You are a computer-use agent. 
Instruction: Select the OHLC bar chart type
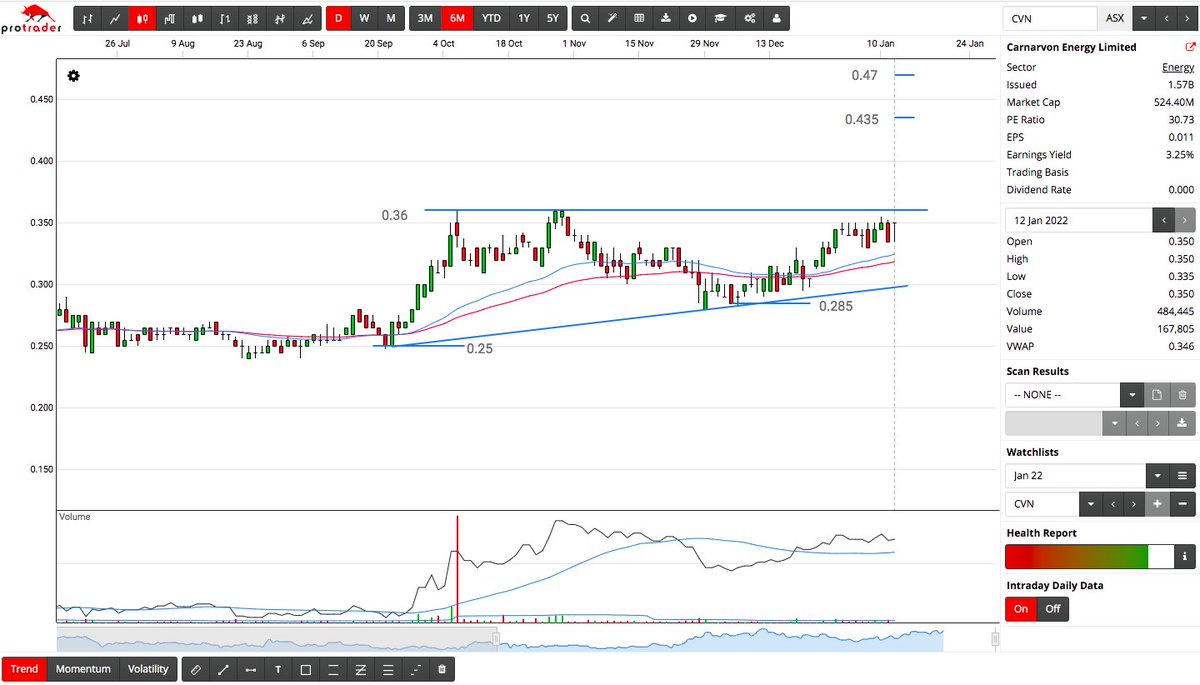pos(88,18)
